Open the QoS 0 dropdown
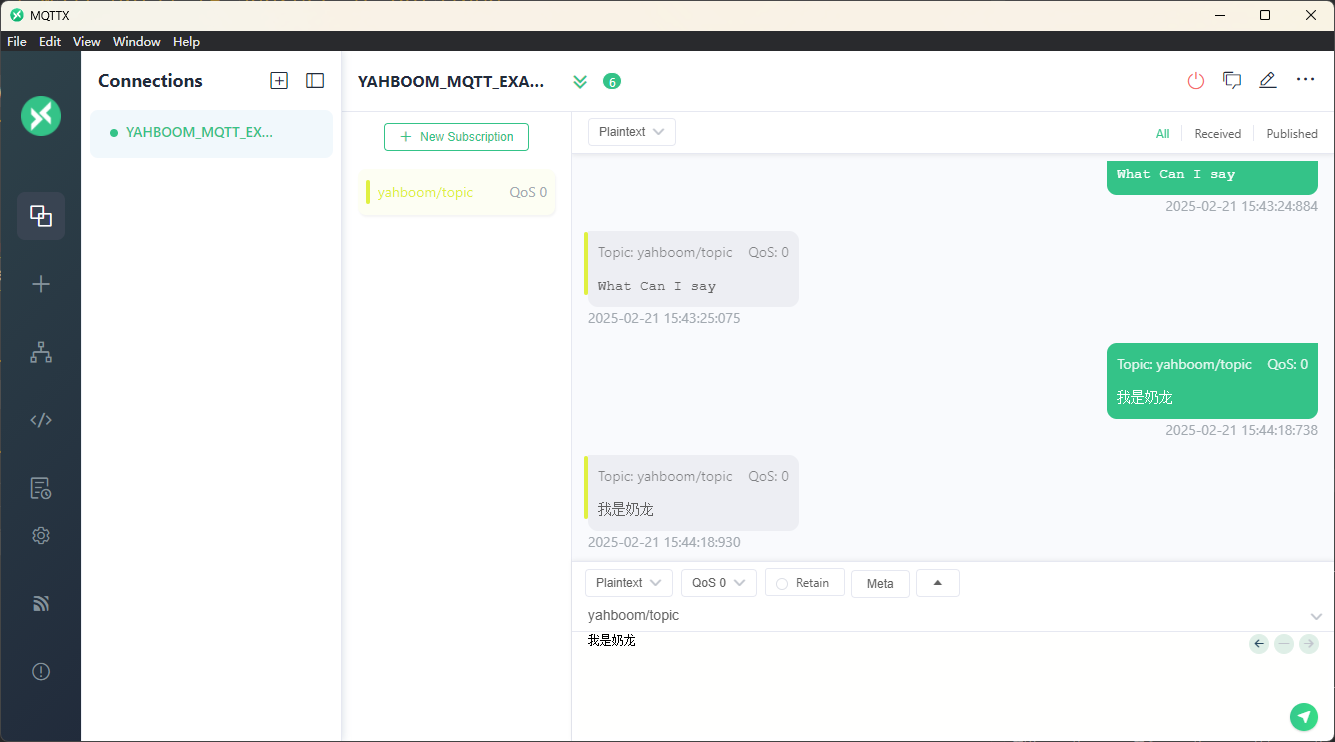Screen dimensions: 1335x742 click(719, 583)
